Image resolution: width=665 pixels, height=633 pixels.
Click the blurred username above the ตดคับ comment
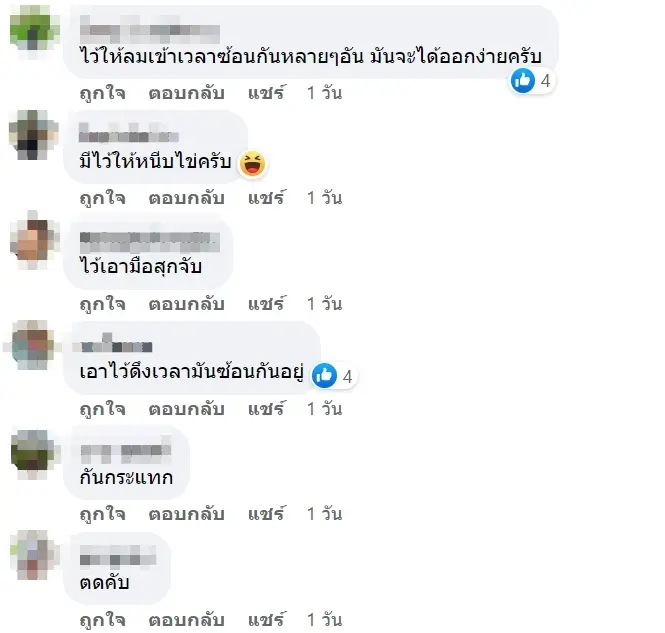[x=117, y=555]
